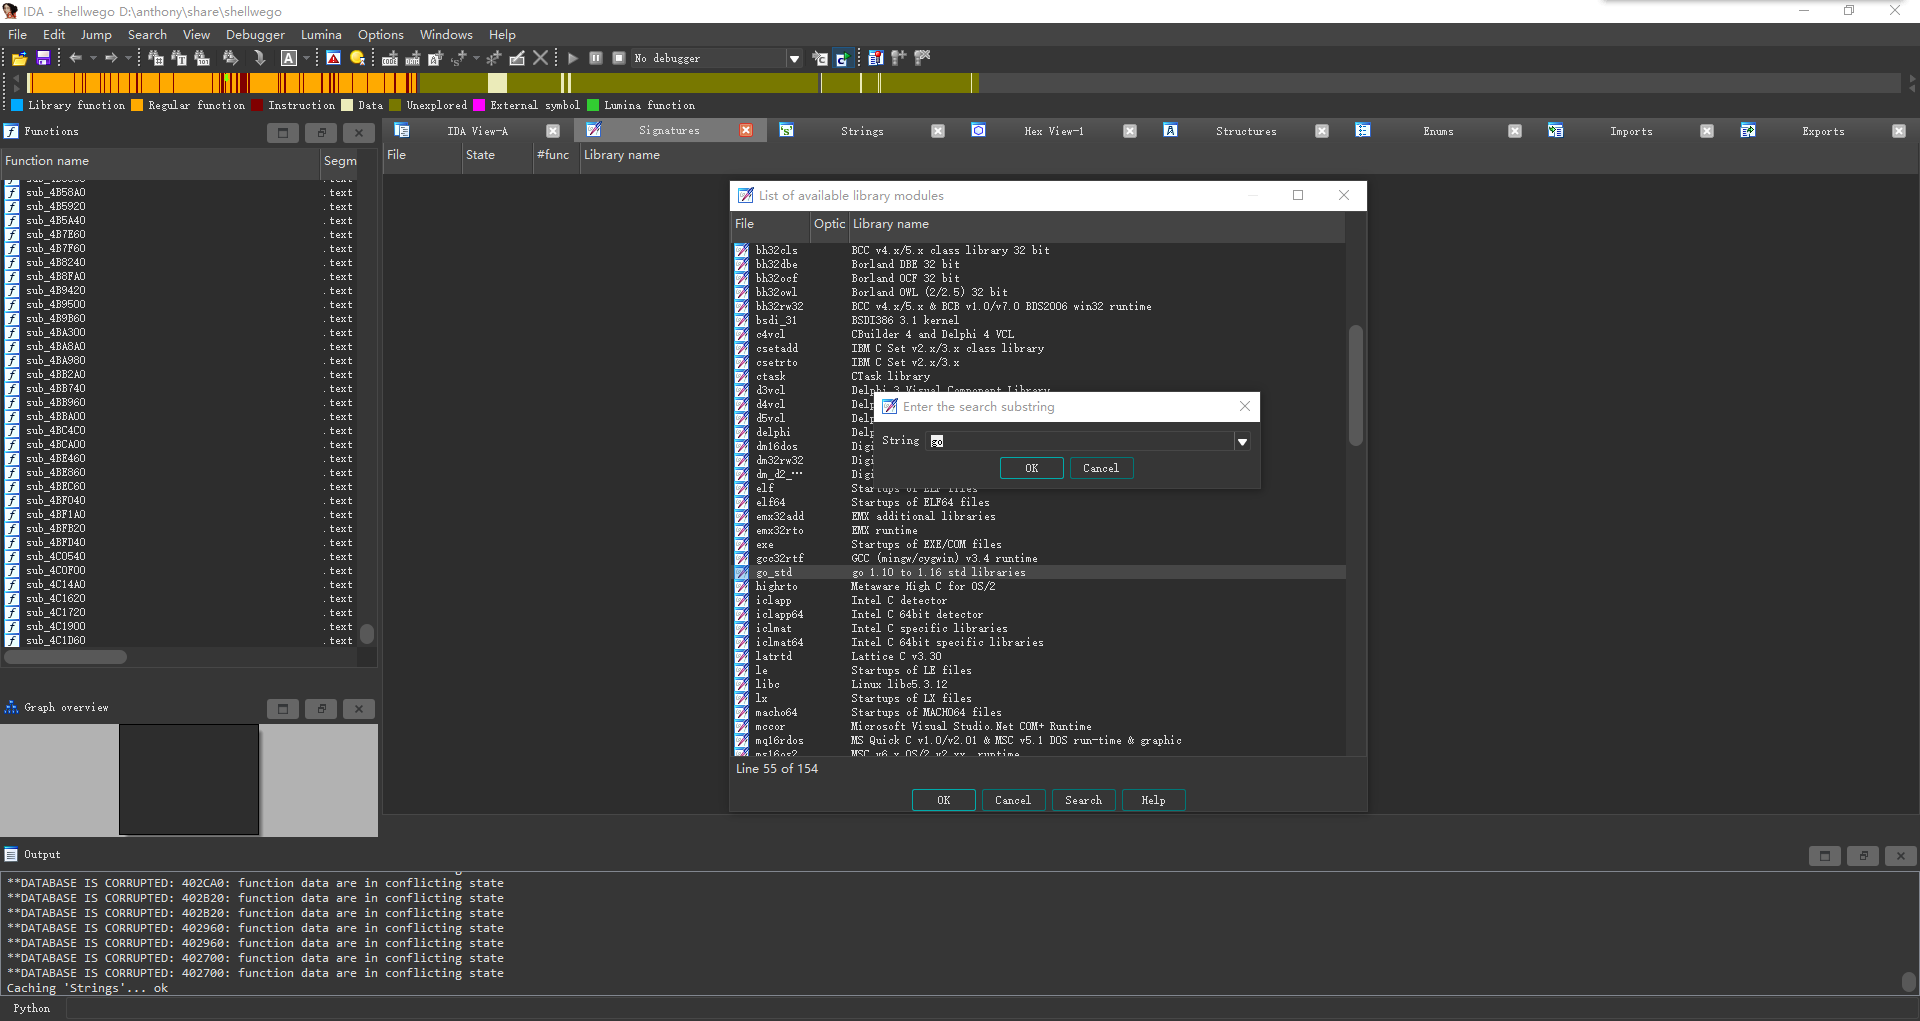Switch to the Hex View-1 tab
The height and width of the screenshot is (1021, 1920).
tap(1053, 131)
